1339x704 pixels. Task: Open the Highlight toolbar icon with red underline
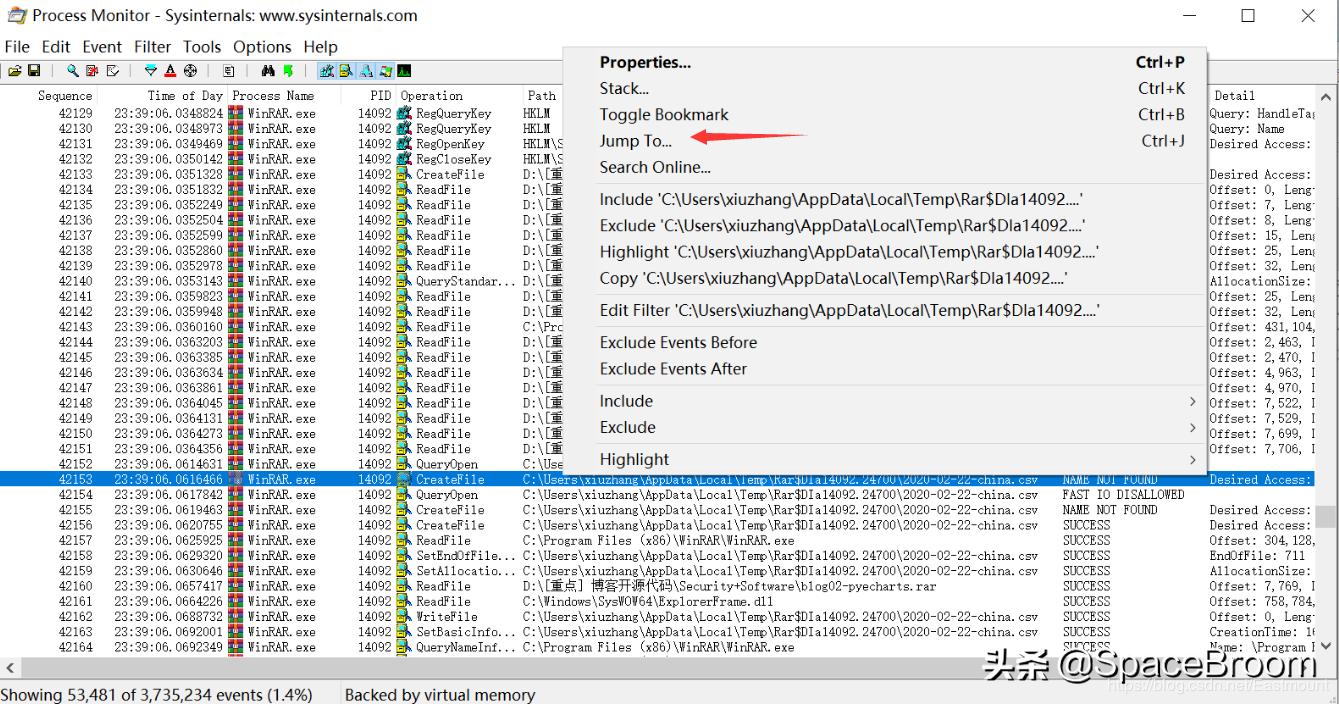170,71
